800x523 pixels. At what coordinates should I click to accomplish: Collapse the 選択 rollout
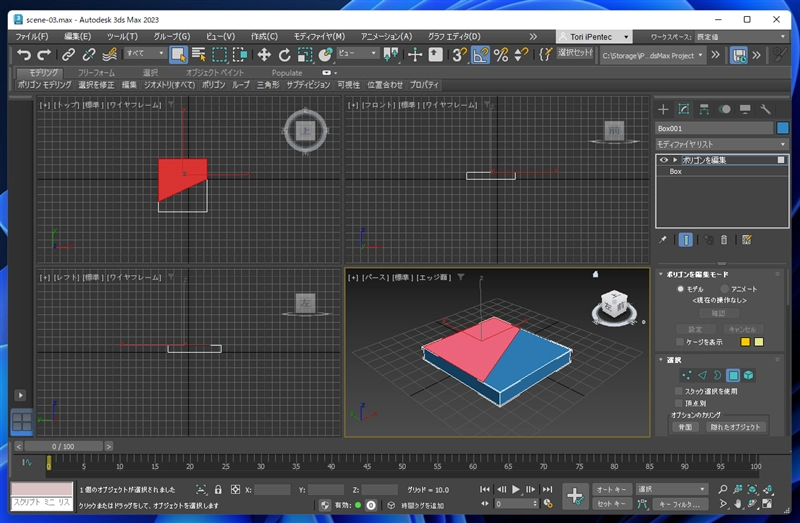point(661,360)
